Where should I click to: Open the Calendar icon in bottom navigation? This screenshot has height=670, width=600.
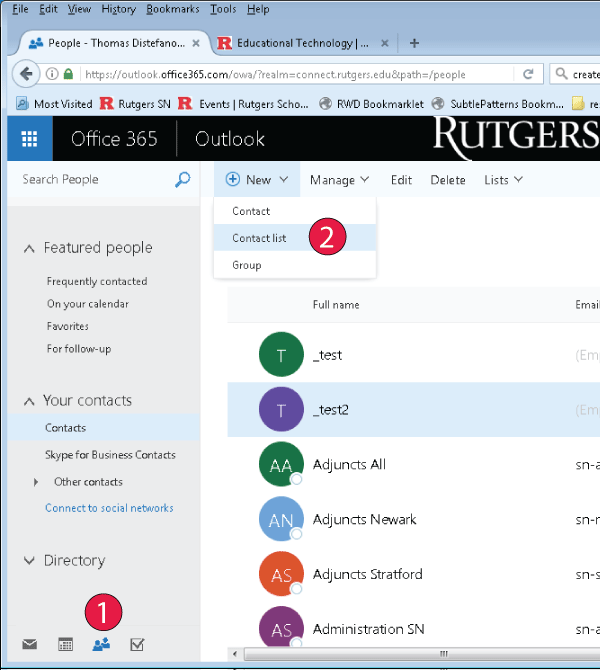click(x=65, y=644)
